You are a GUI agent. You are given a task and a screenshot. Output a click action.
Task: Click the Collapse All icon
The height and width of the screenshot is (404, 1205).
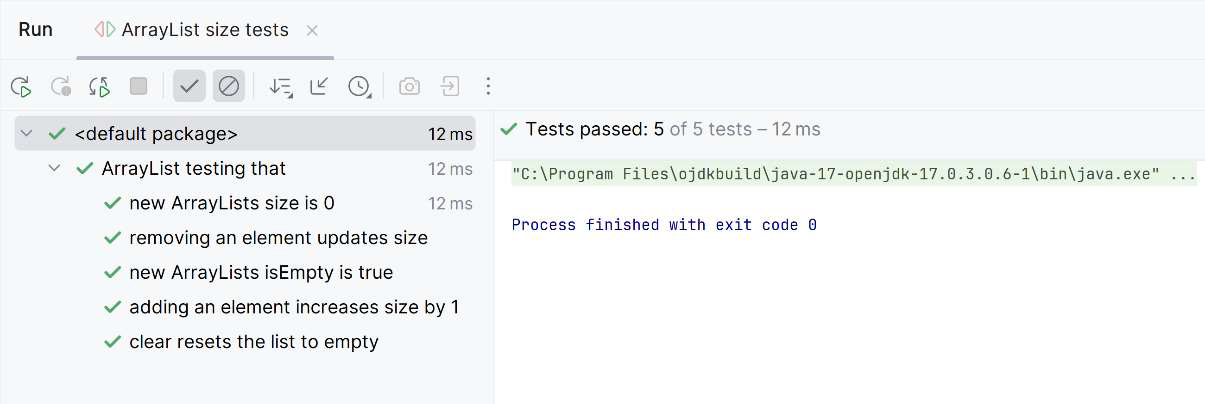tap(319, 86)
